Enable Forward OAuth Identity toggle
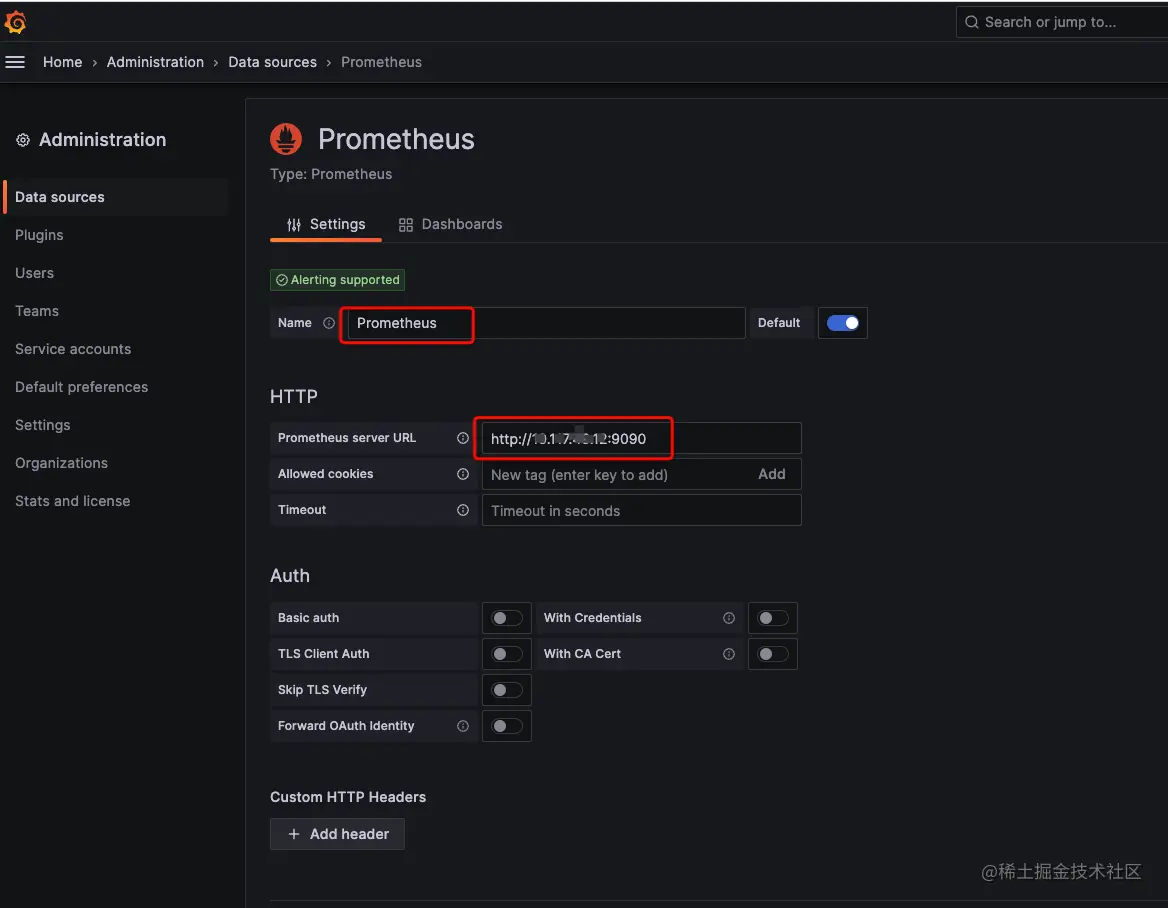 click(507, 726)
